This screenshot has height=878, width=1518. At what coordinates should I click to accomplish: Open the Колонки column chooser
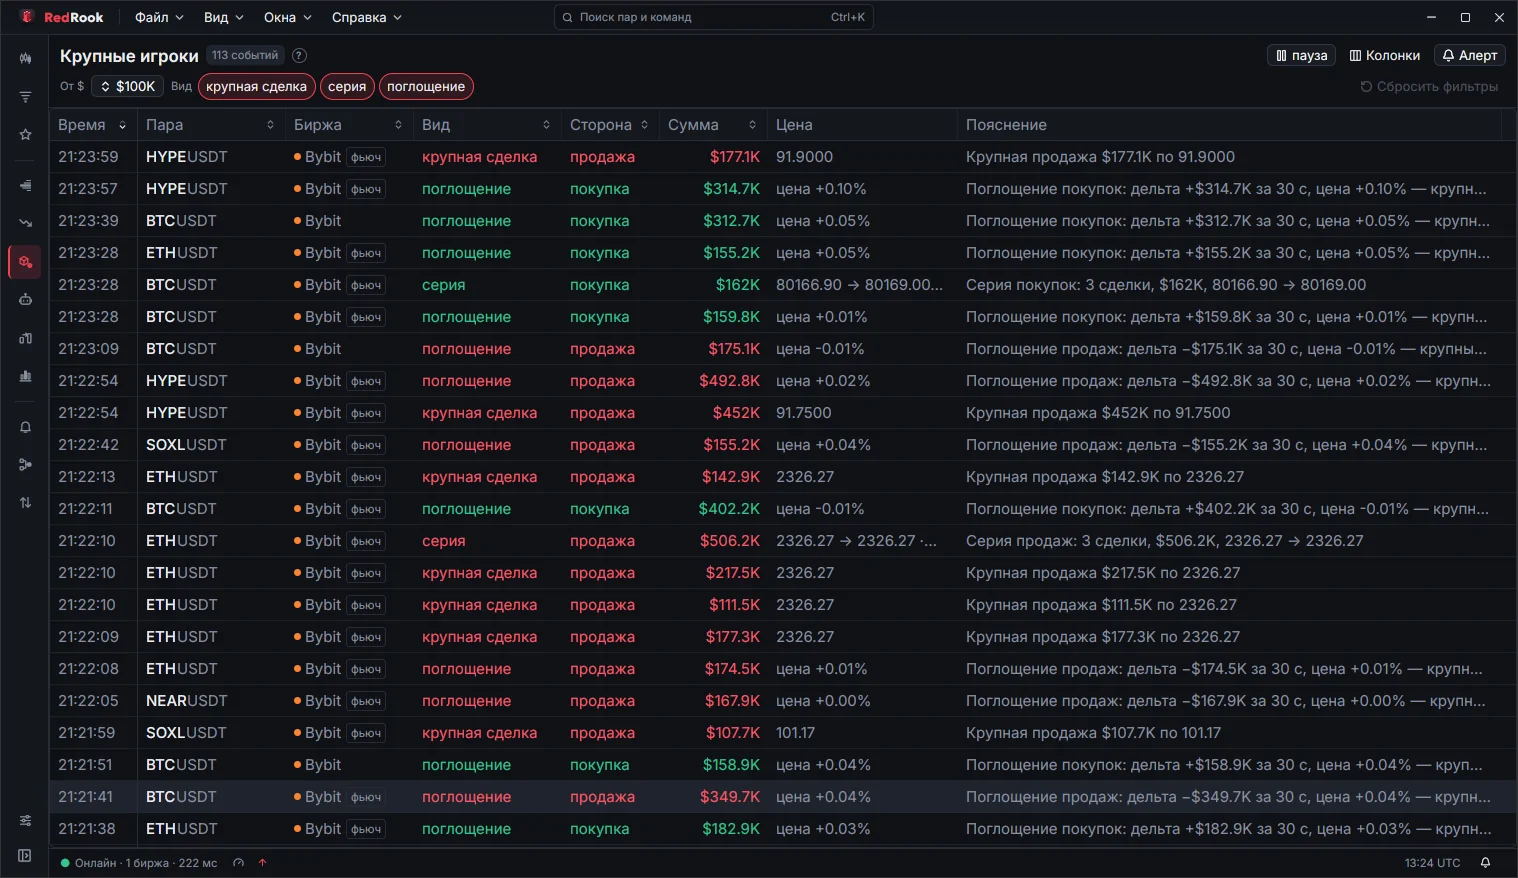[x=1384, y=56]
